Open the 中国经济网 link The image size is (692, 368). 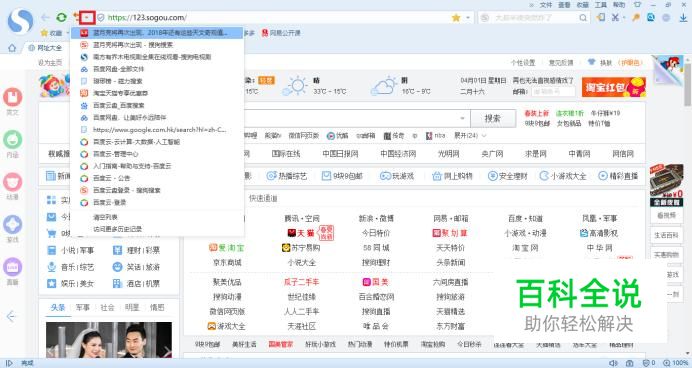(x=398, y=154)
